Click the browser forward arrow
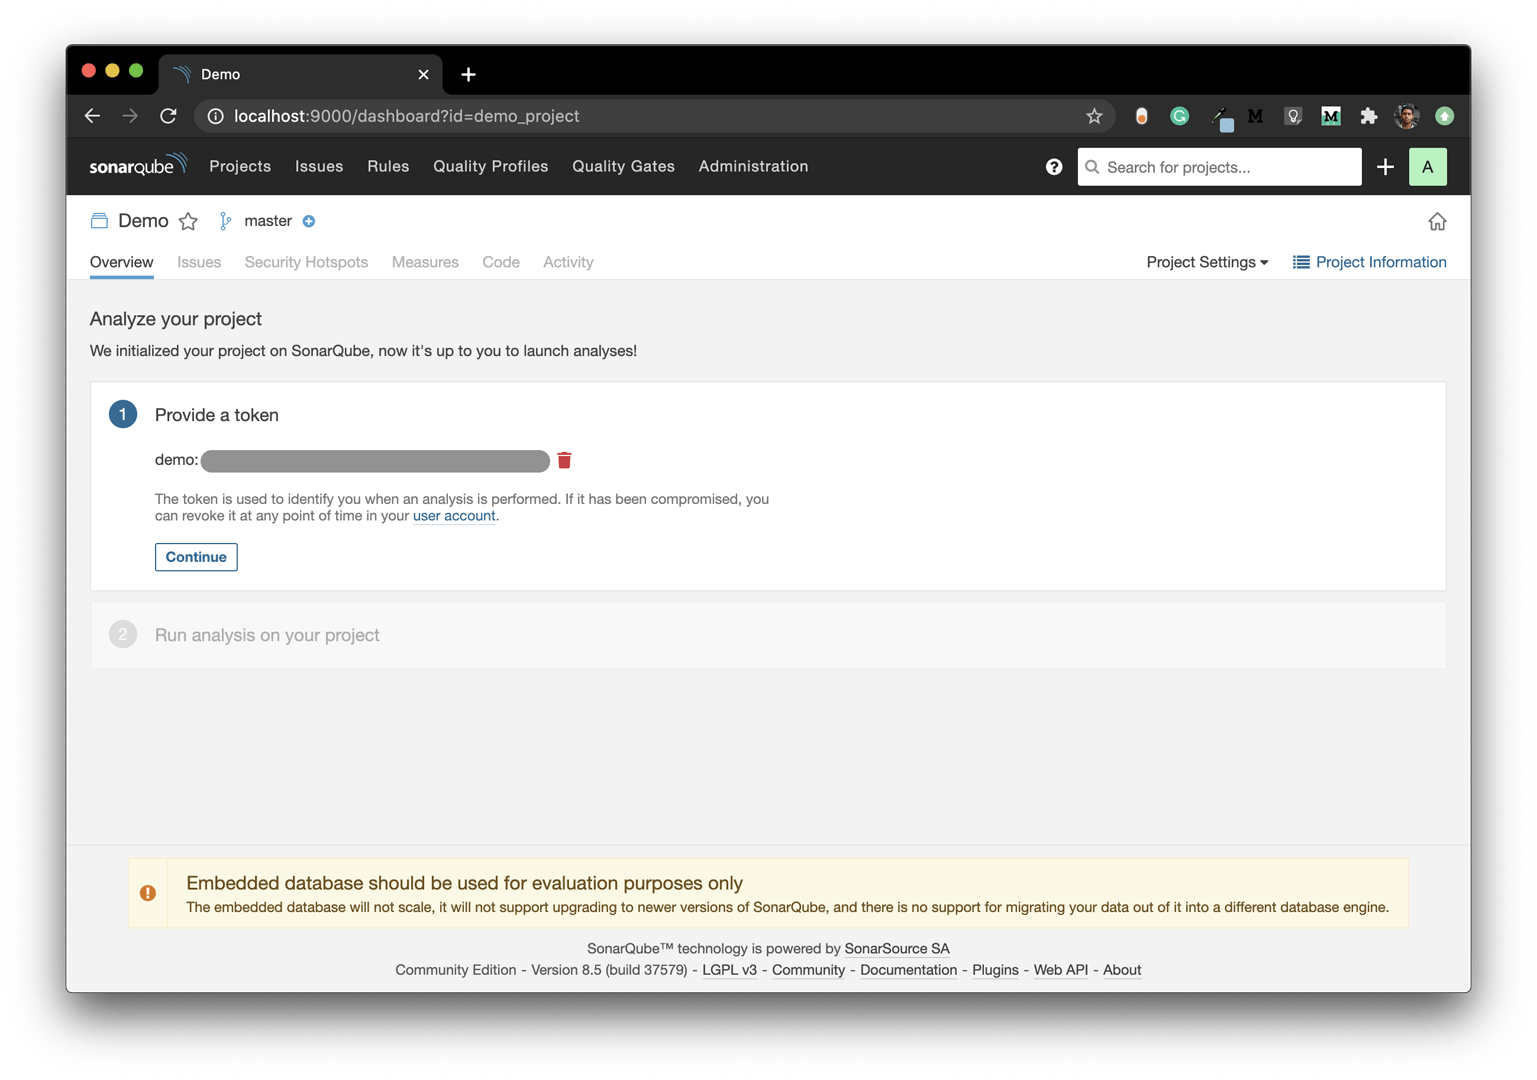1537x1080 pixels. 130,116
